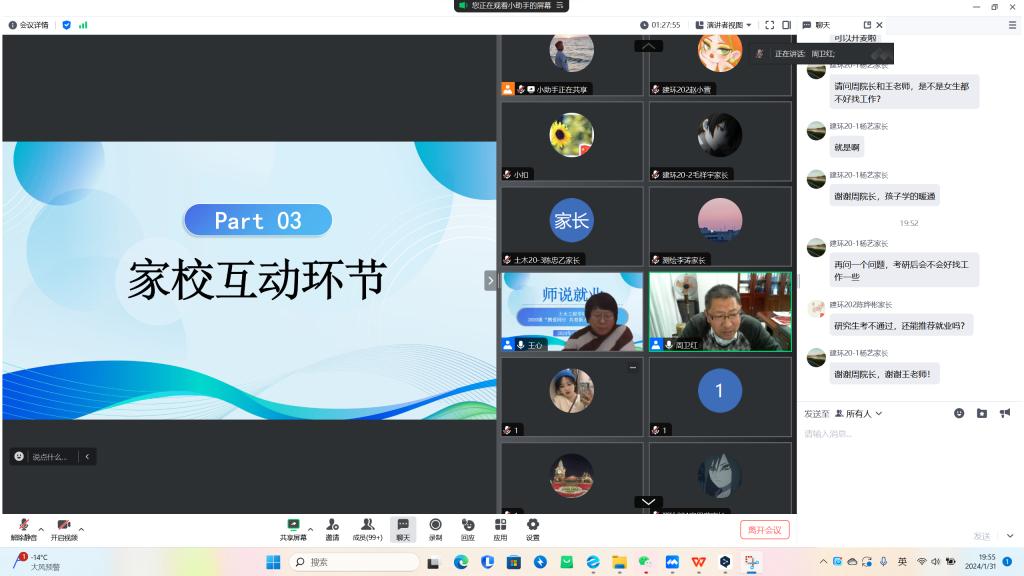This screenshot has width=1024, height=576.
Task: Click the Invite (邀请) icon
Action: coord(332,526)
